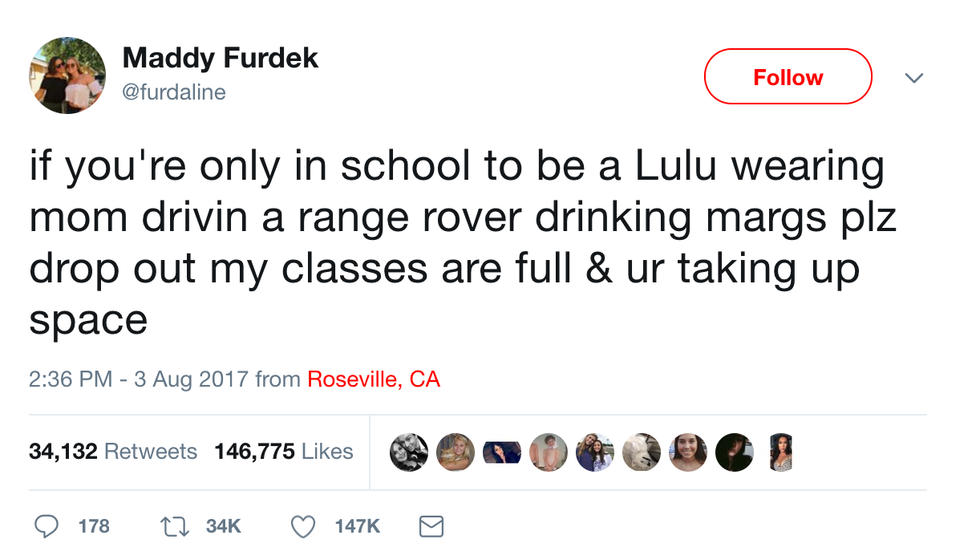Click the seventh liker avatar in row
This screenshot has width=980, height=560.
coord(688,452)
